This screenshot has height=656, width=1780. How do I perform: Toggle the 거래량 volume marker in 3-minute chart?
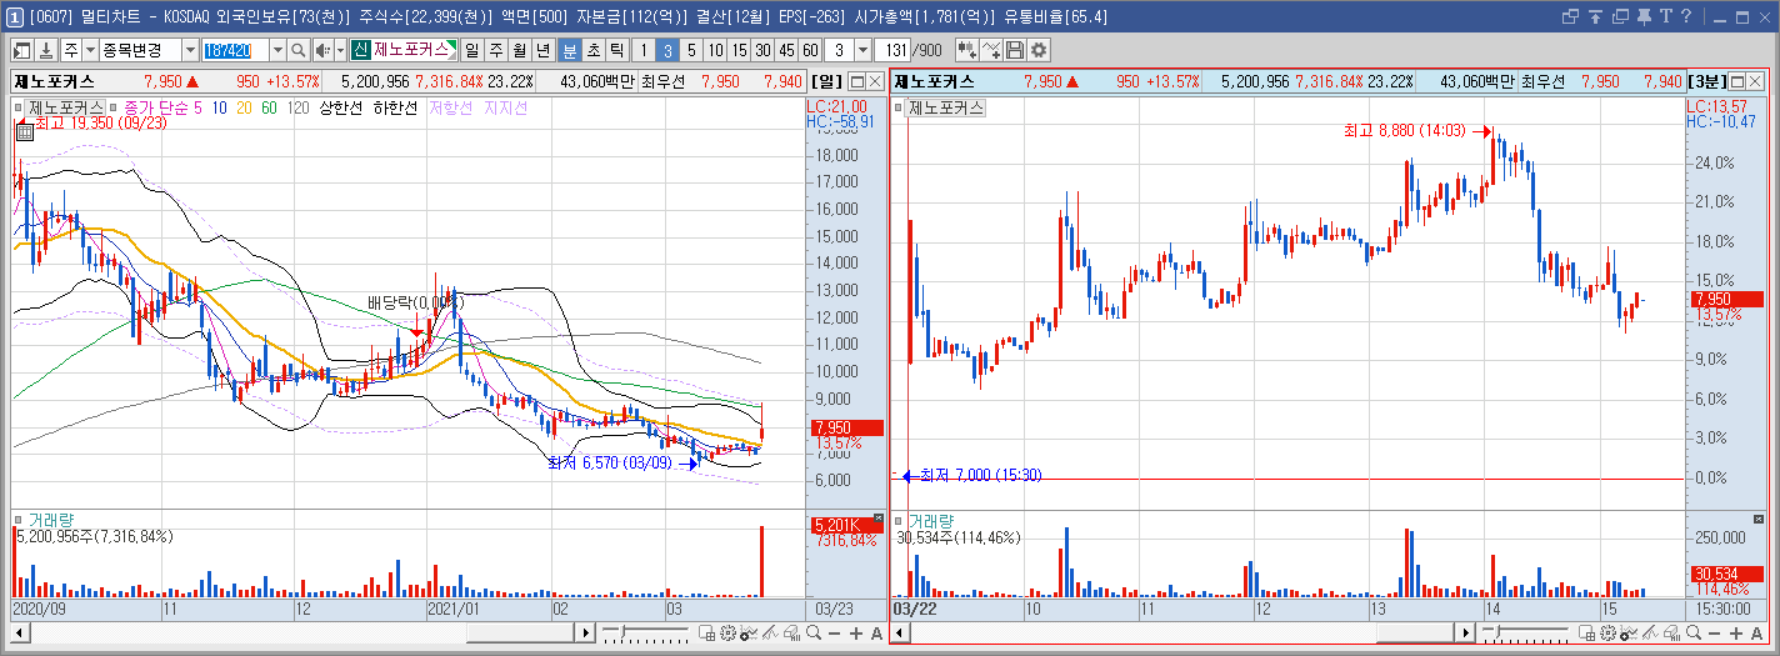898,520
